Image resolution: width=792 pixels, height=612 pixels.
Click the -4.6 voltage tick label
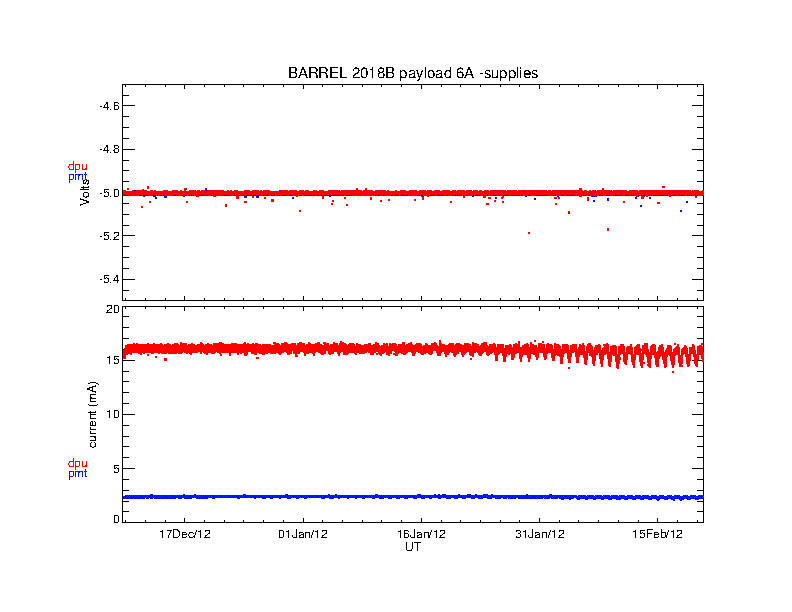[x=110, y=106]
